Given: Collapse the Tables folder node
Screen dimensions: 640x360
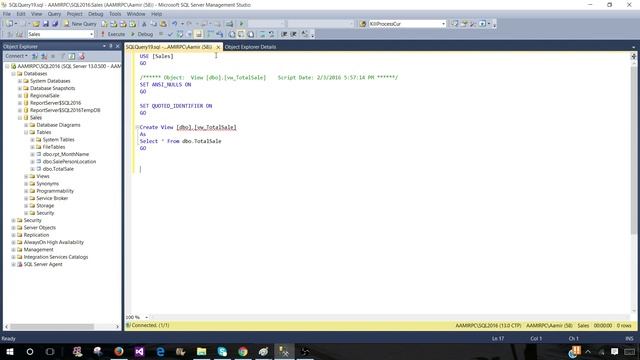Looking at the screenshot, I should pos(26,132).
